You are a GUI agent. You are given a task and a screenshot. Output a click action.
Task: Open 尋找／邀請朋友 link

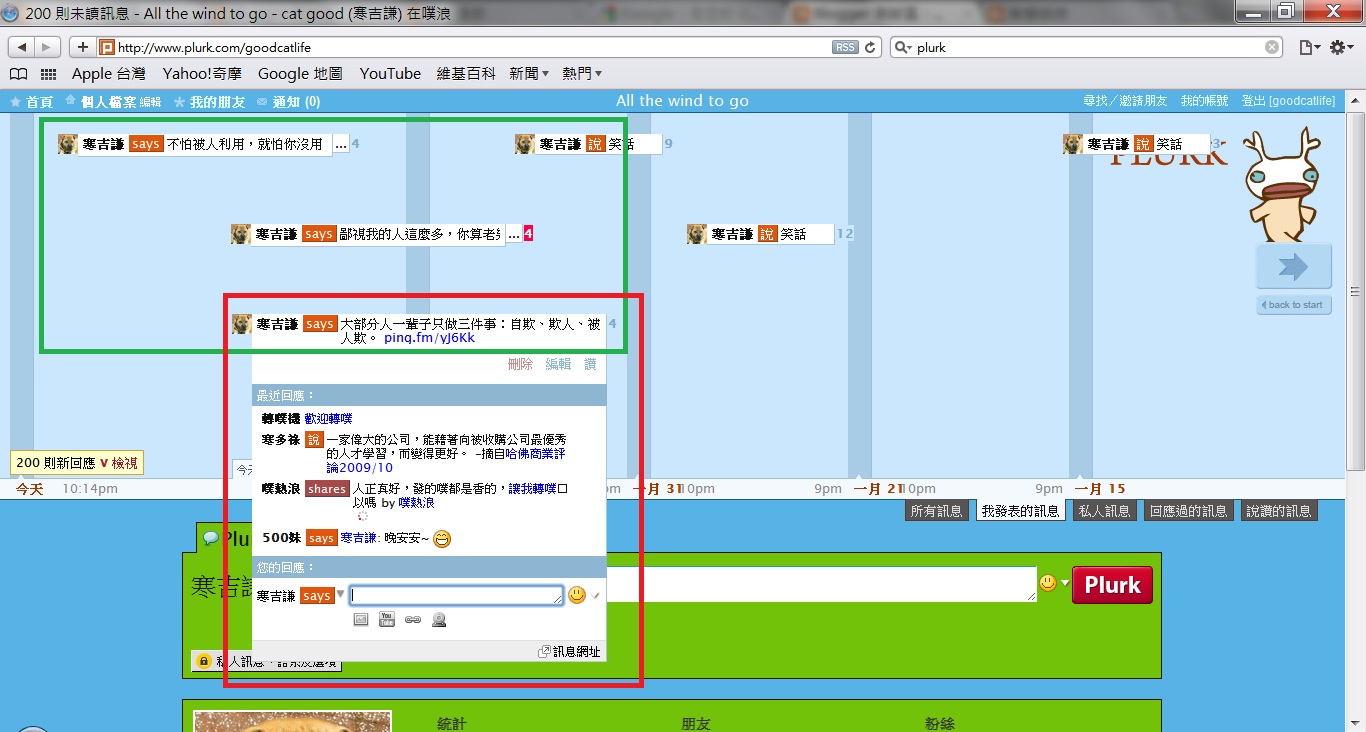(x=1125, y=101)
